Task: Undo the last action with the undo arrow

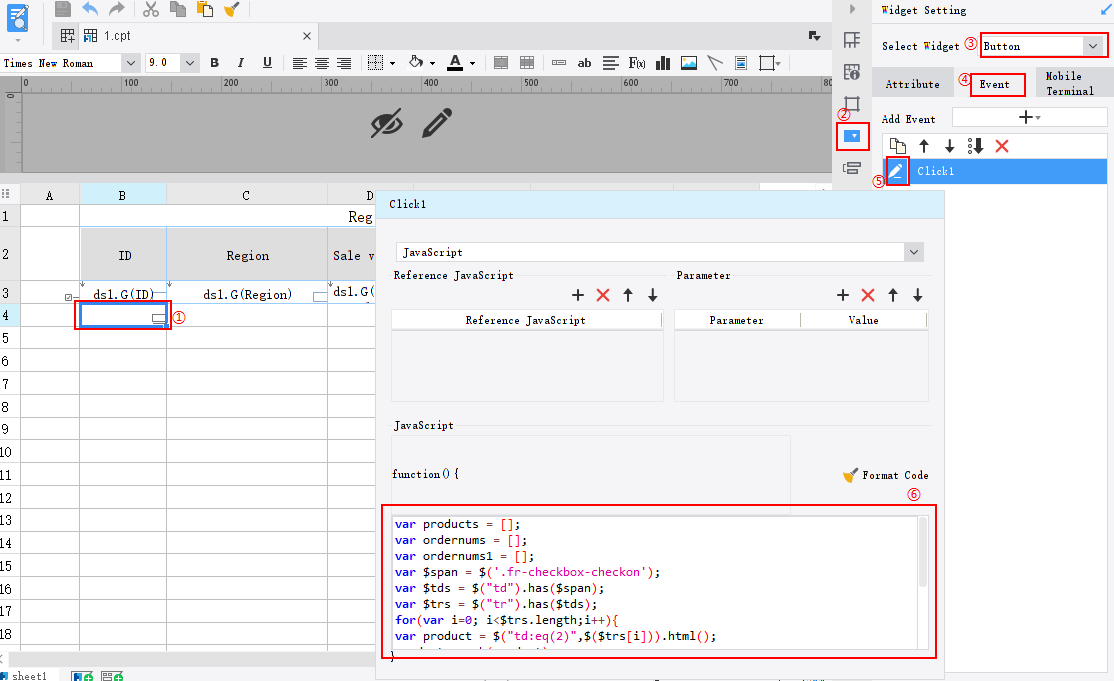Action: pyautogui.click(x=88, y=9)
